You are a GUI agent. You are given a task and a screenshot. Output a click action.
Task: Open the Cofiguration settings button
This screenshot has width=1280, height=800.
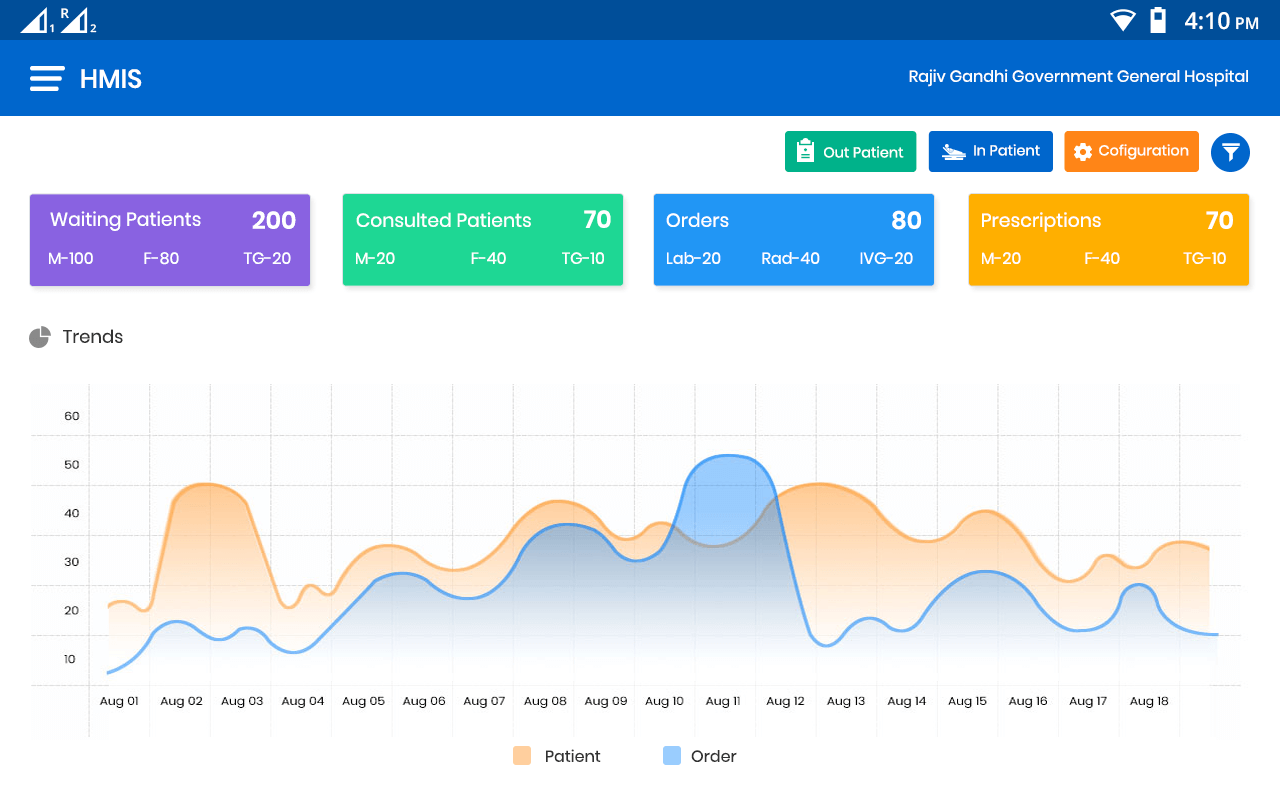click(1131, 152)
